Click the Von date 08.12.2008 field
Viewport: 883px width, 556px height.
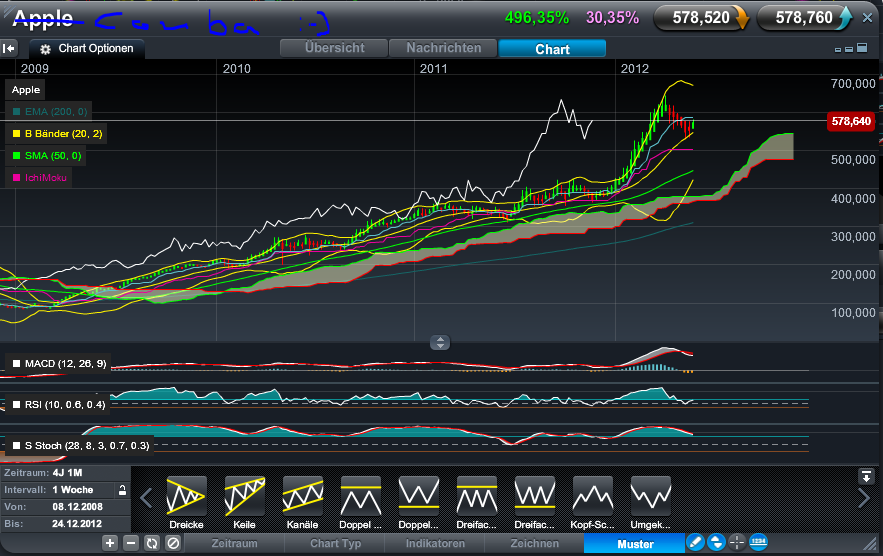point(65,507)
